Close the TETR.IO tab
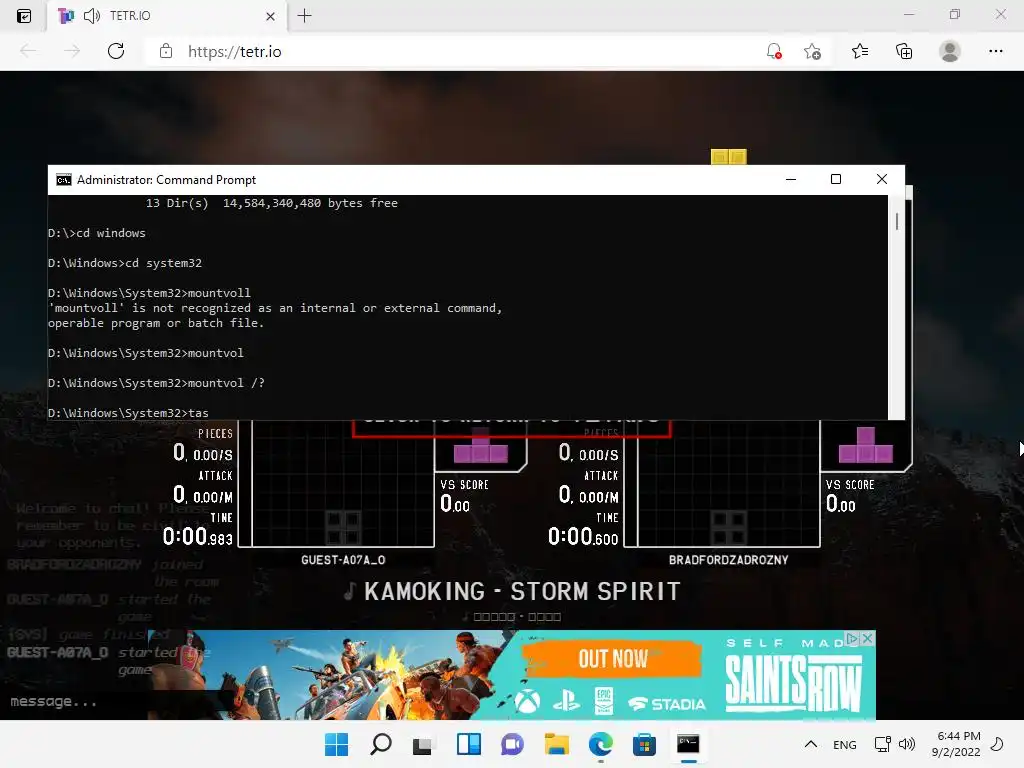The height and width of the screenshot is (768, 1024). 270,16
